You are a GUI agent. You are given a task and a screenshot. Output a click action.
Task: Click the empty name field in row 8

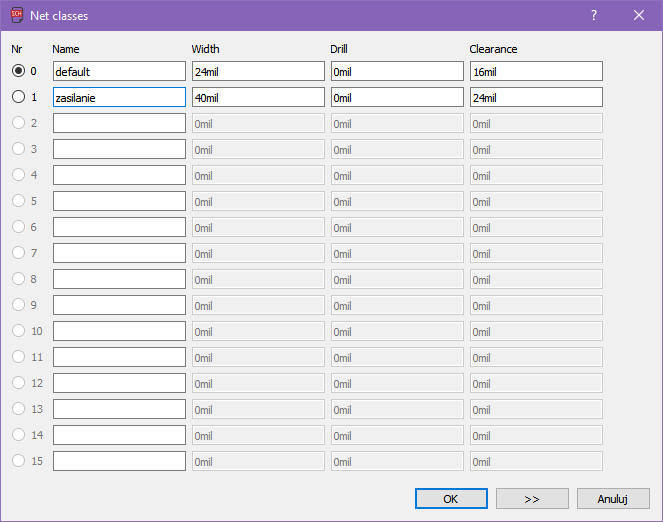point(119,279)
